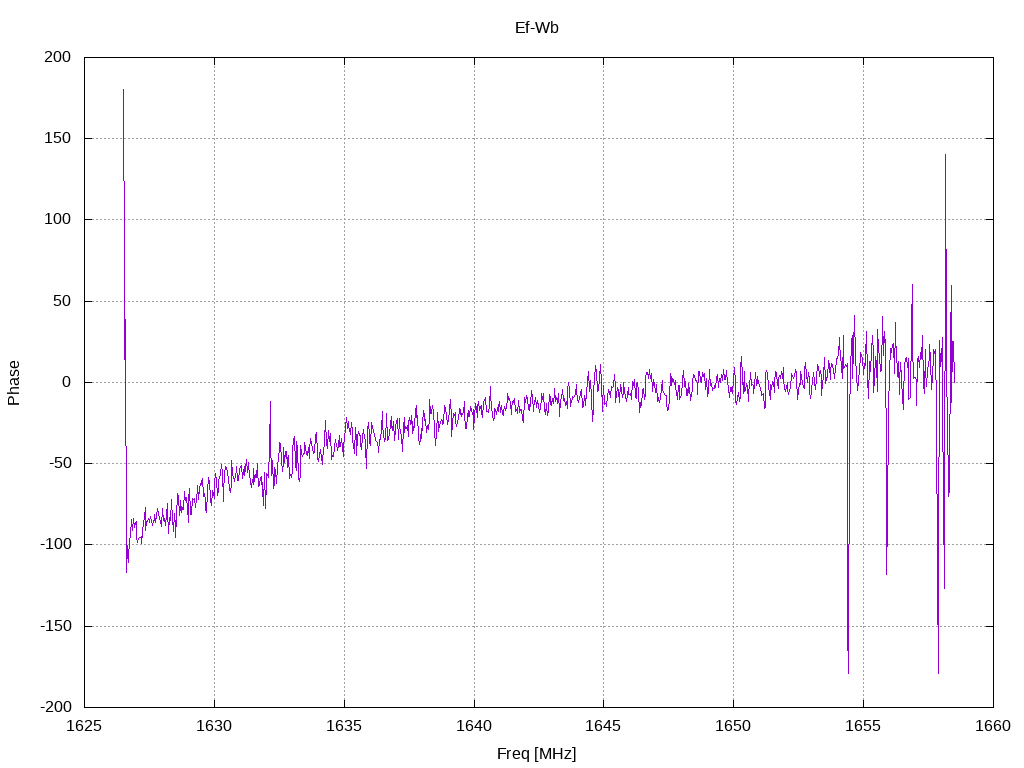
Task: Click the Phase axis label
Action: point(14,383)
